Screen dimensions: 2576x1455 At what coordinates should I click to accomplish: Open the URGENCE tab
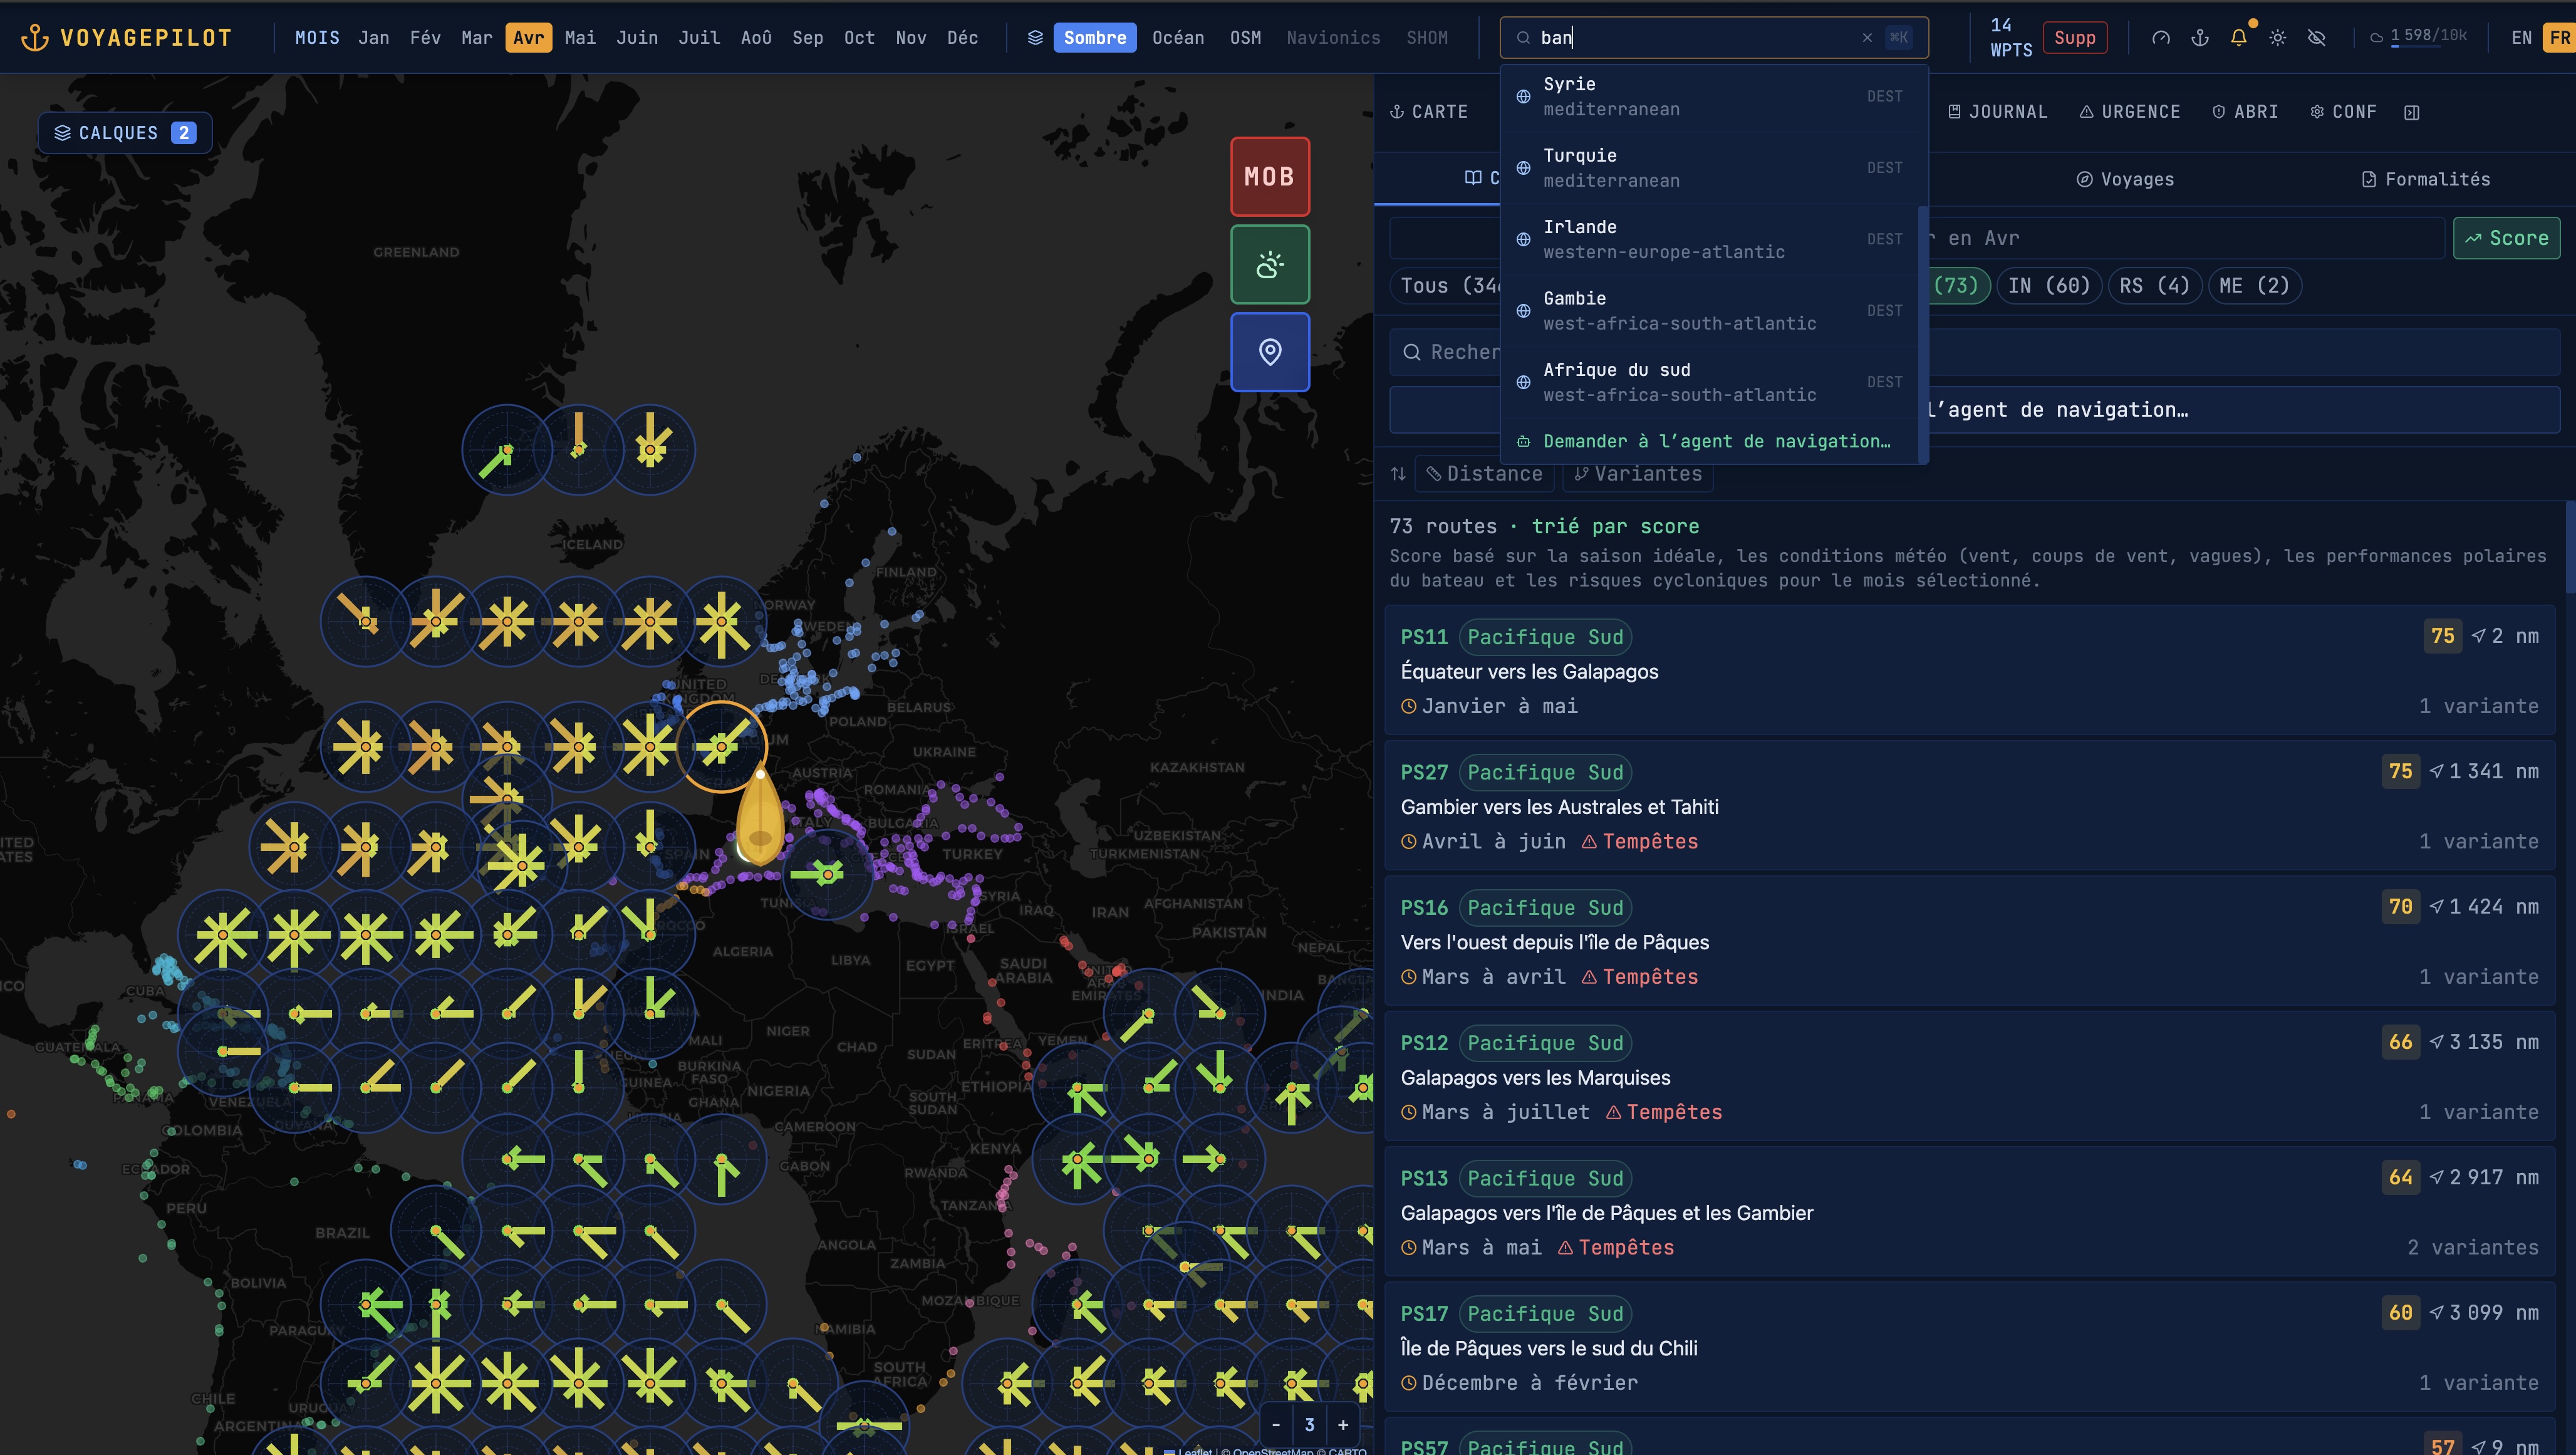pyautogui.click(x=2130, y=112)
